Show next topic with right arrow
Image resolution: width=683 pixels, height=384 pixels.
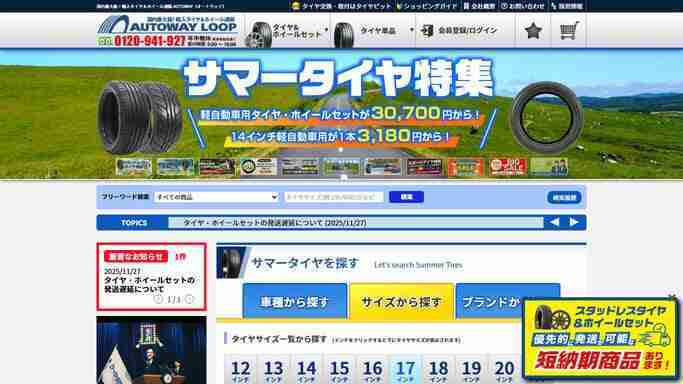[574, 222]
